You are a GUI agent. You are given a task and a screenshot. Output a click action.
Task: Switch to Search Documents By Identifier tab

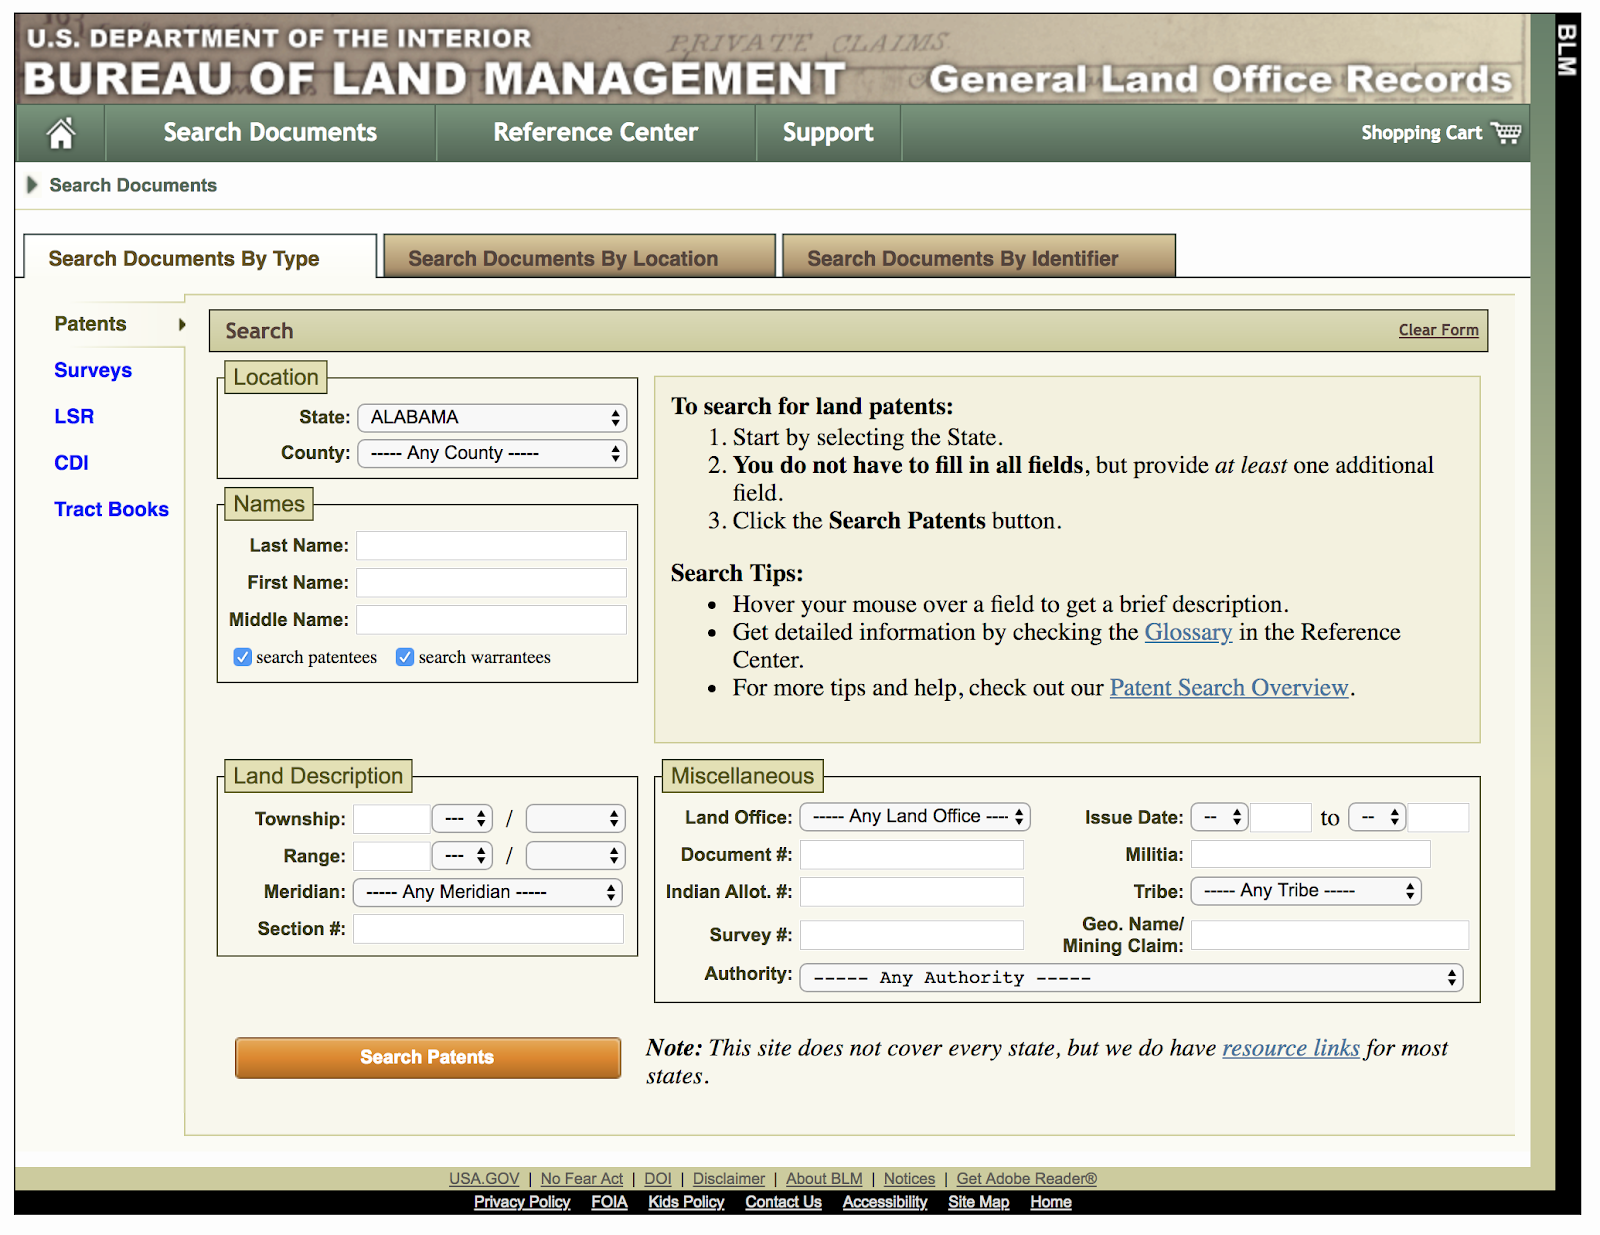pos(978,257)
